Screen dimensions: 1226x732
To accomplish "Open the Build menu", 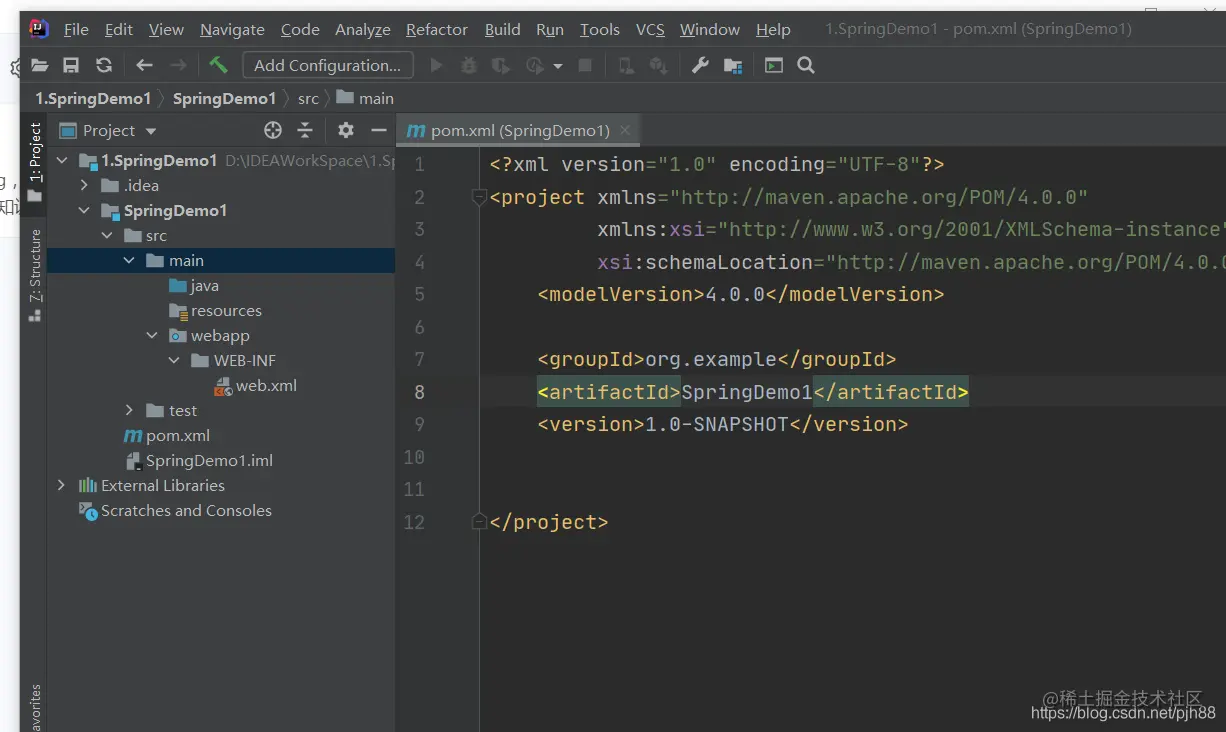I will click(x=503, y=29).
